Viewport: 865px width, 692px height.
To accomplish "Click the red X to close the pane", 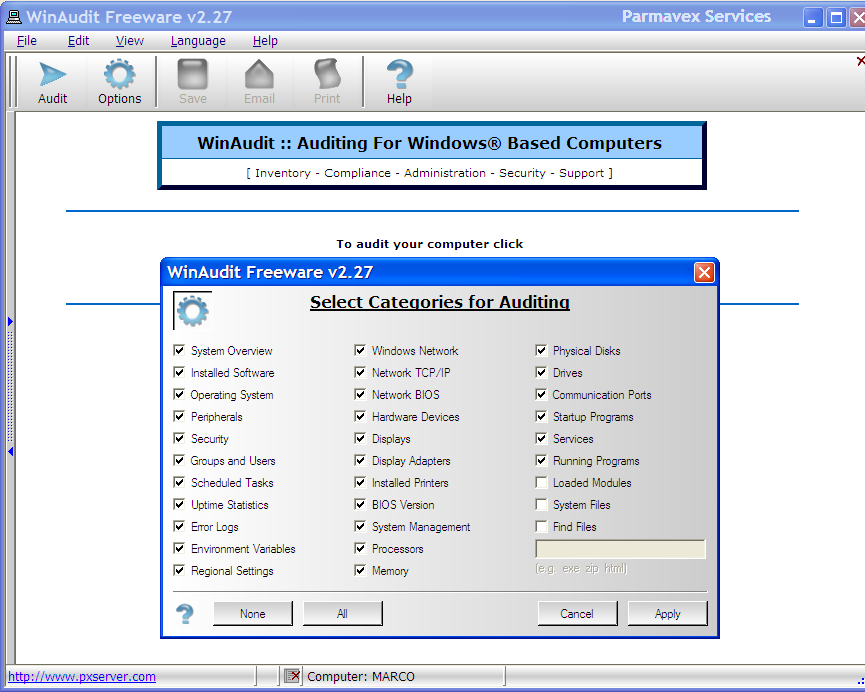I will point(860,61).
